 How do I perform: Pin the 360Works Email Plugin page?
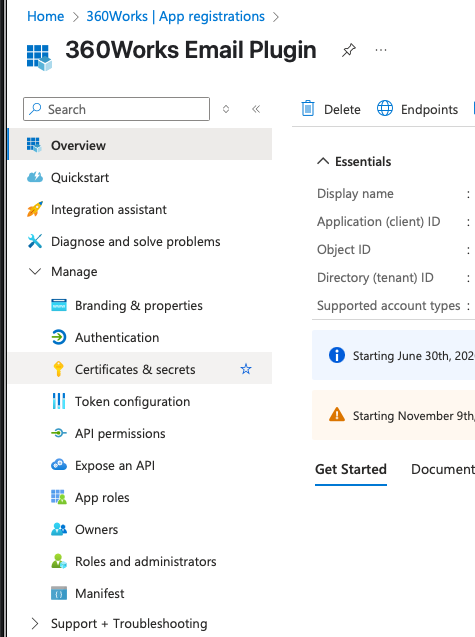click(349, 50)
